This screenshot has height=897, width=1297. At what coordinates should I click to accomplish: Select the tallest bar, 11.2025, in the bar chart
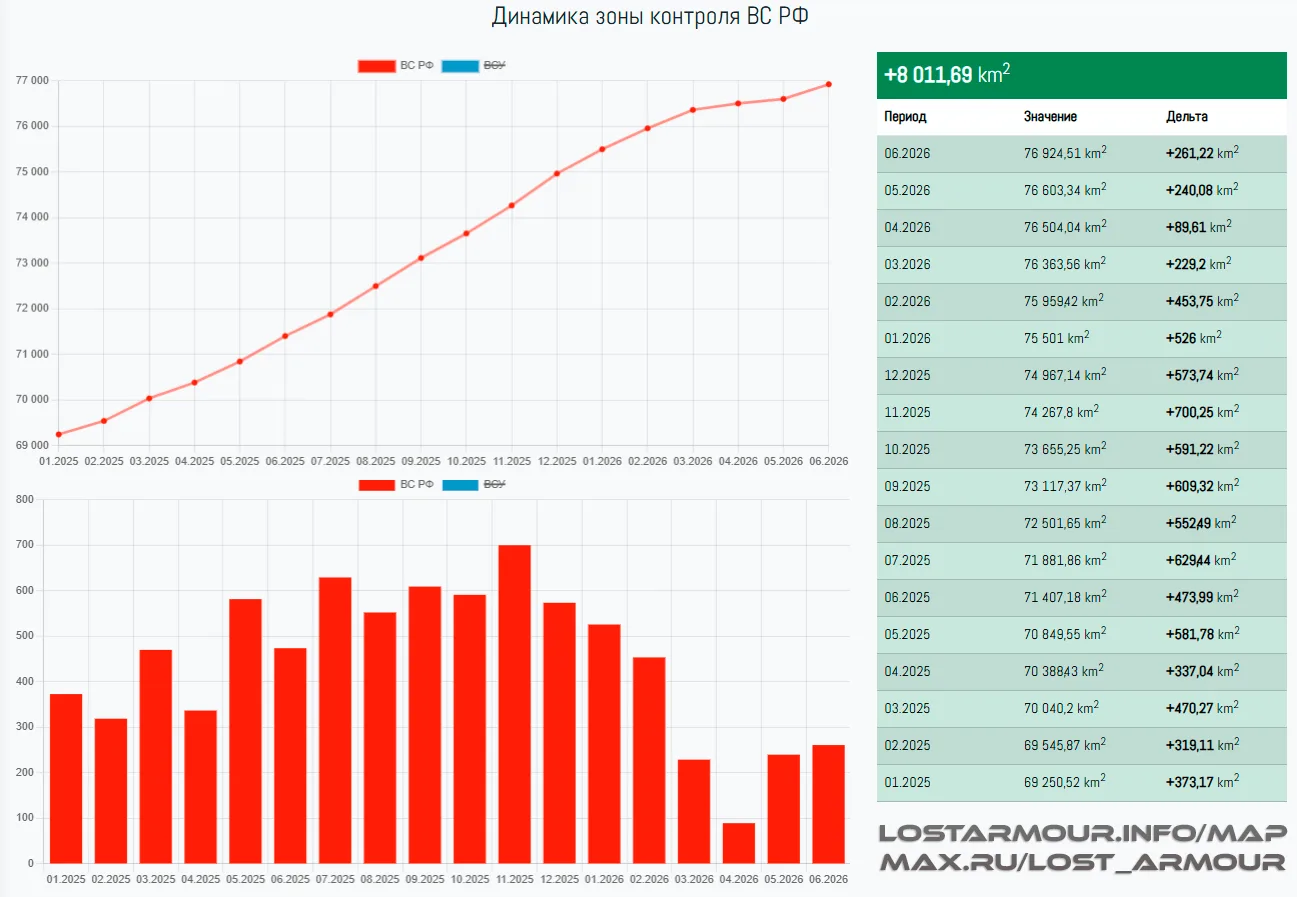516,704
